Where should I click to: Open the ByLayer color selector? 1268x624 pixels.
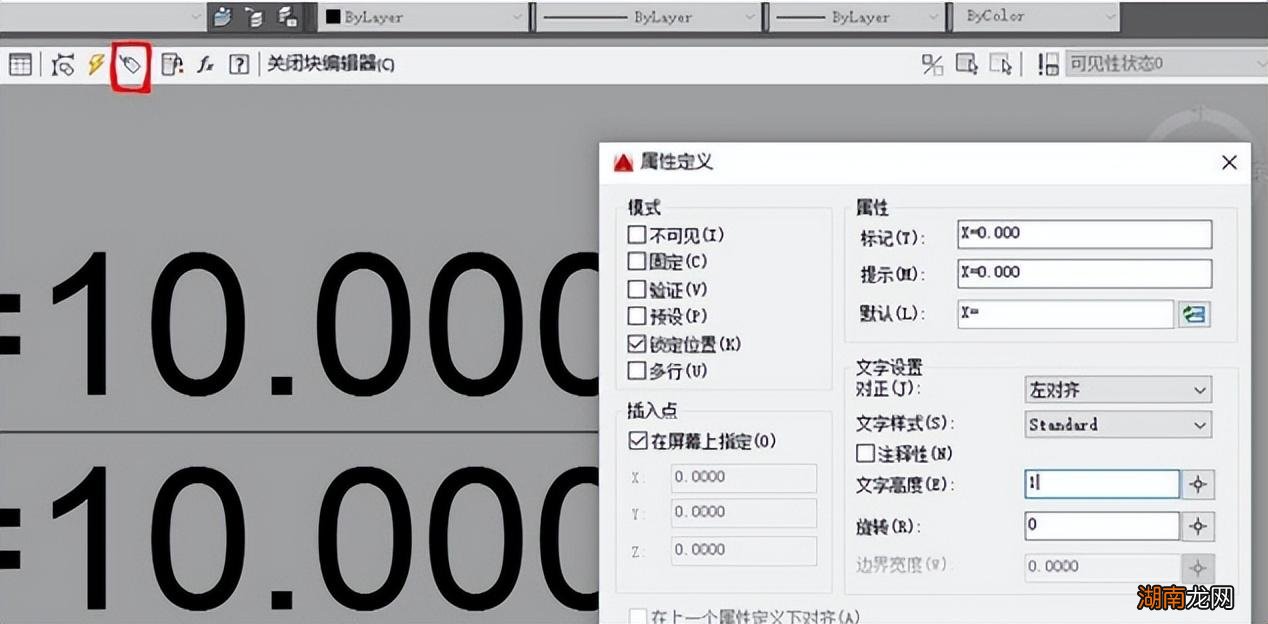(516, 16)
